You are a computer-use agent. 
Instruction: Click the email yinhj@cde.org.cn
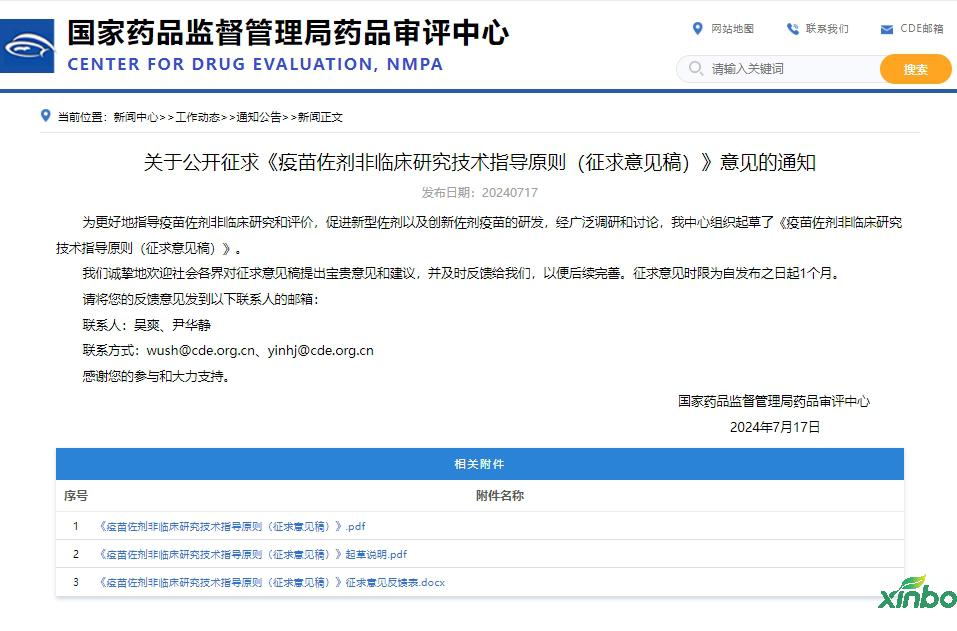click(x=320, y=351)
